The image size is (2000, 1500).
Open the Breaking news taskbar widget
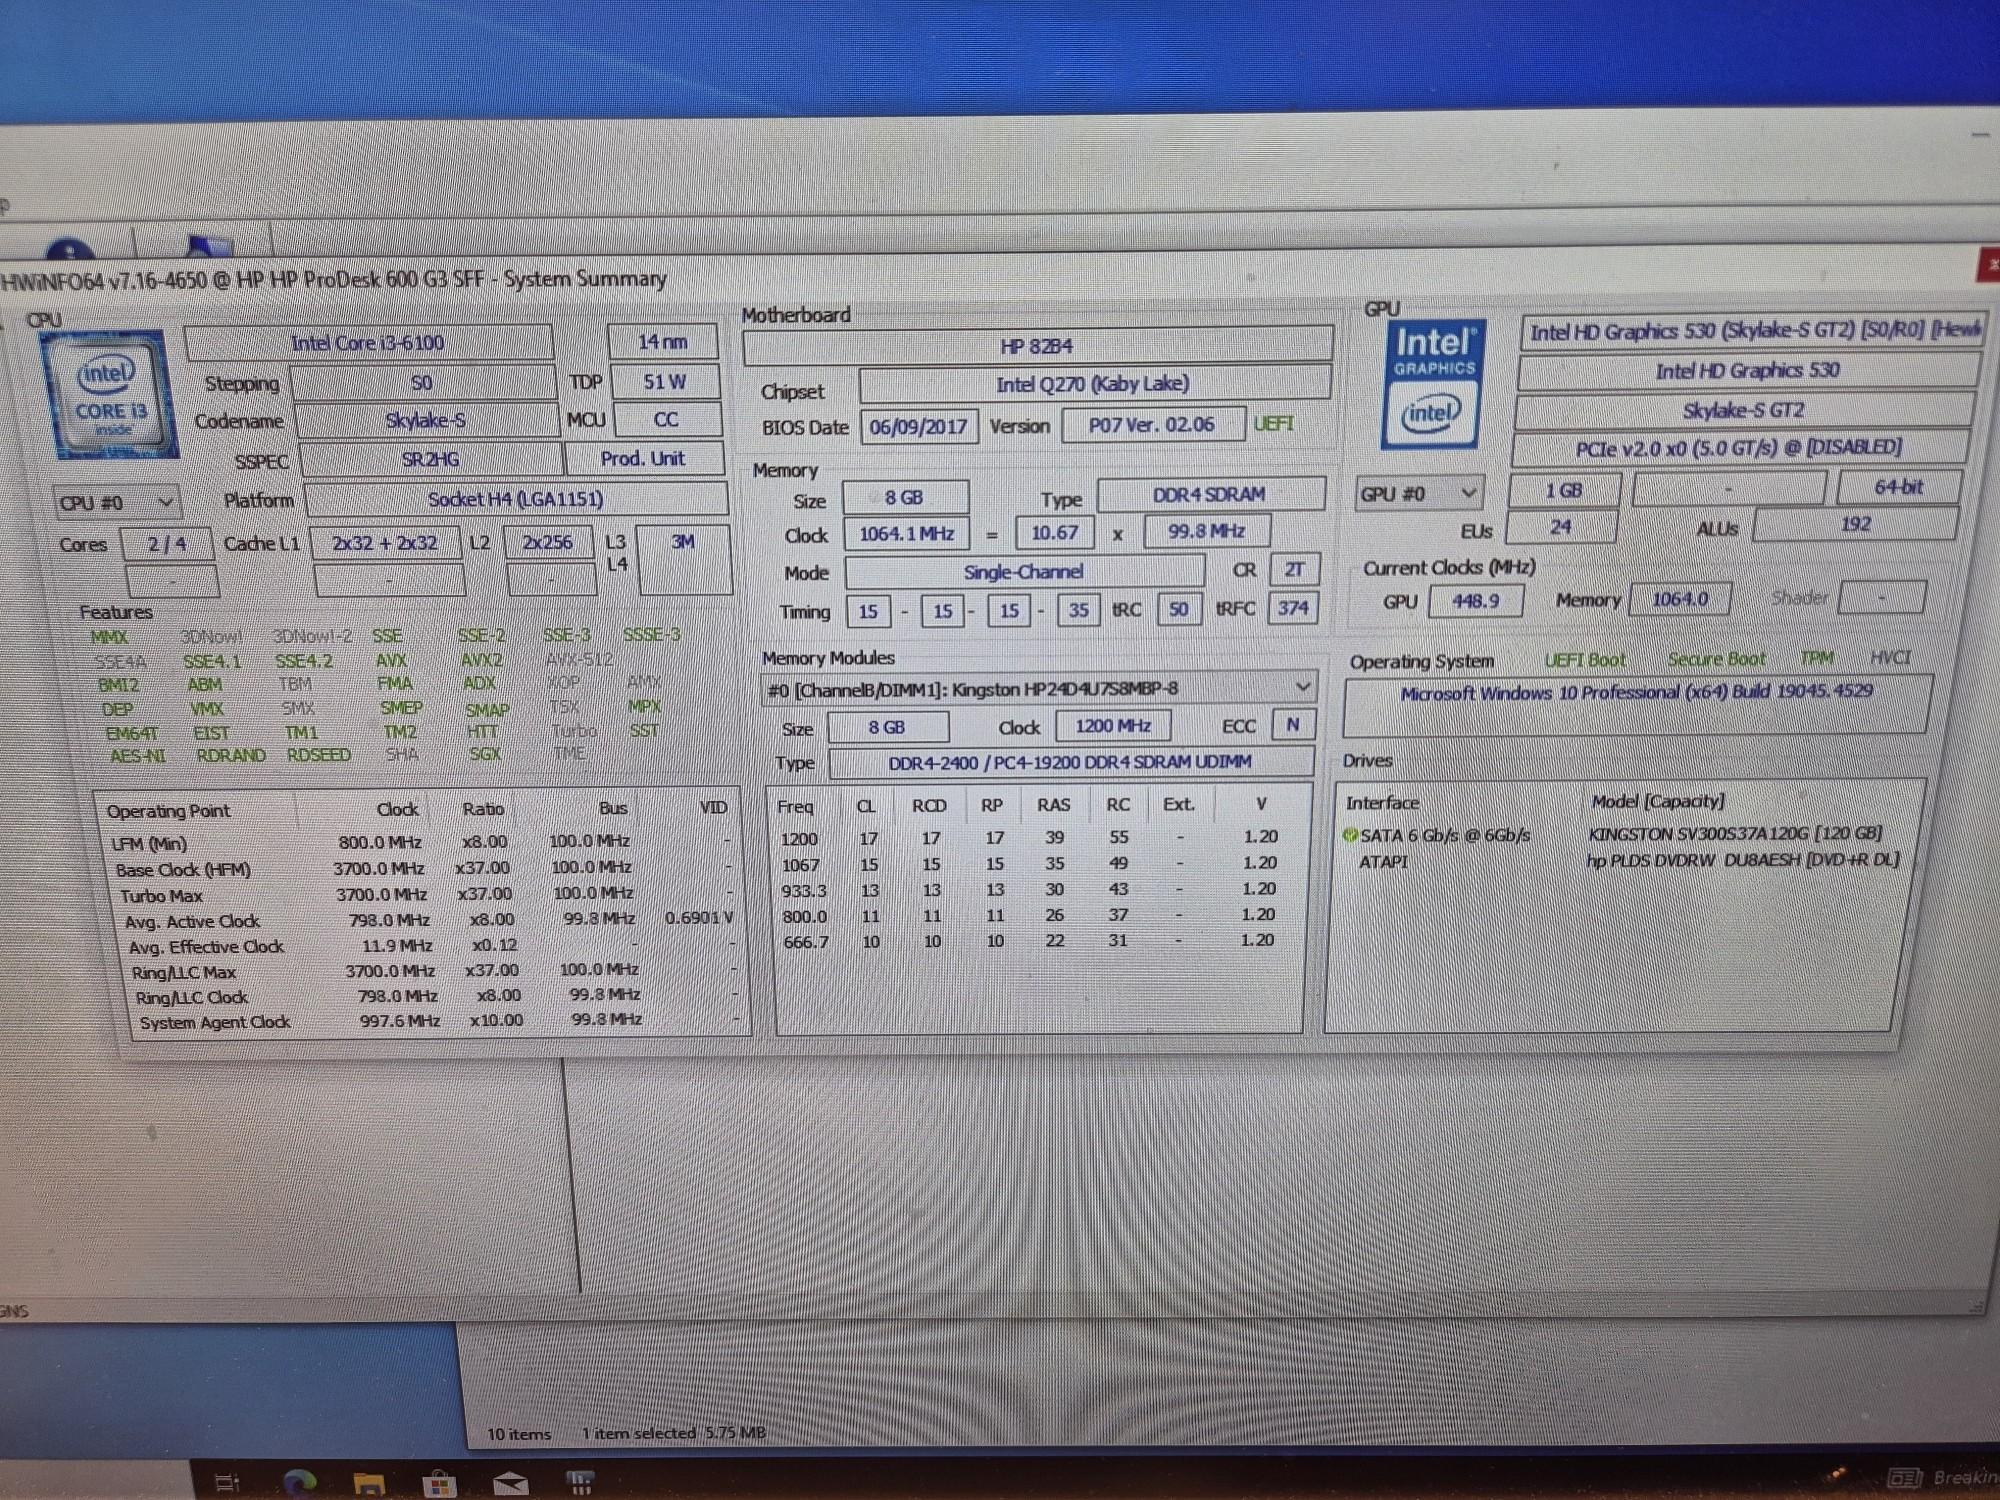(1942, 1477)
